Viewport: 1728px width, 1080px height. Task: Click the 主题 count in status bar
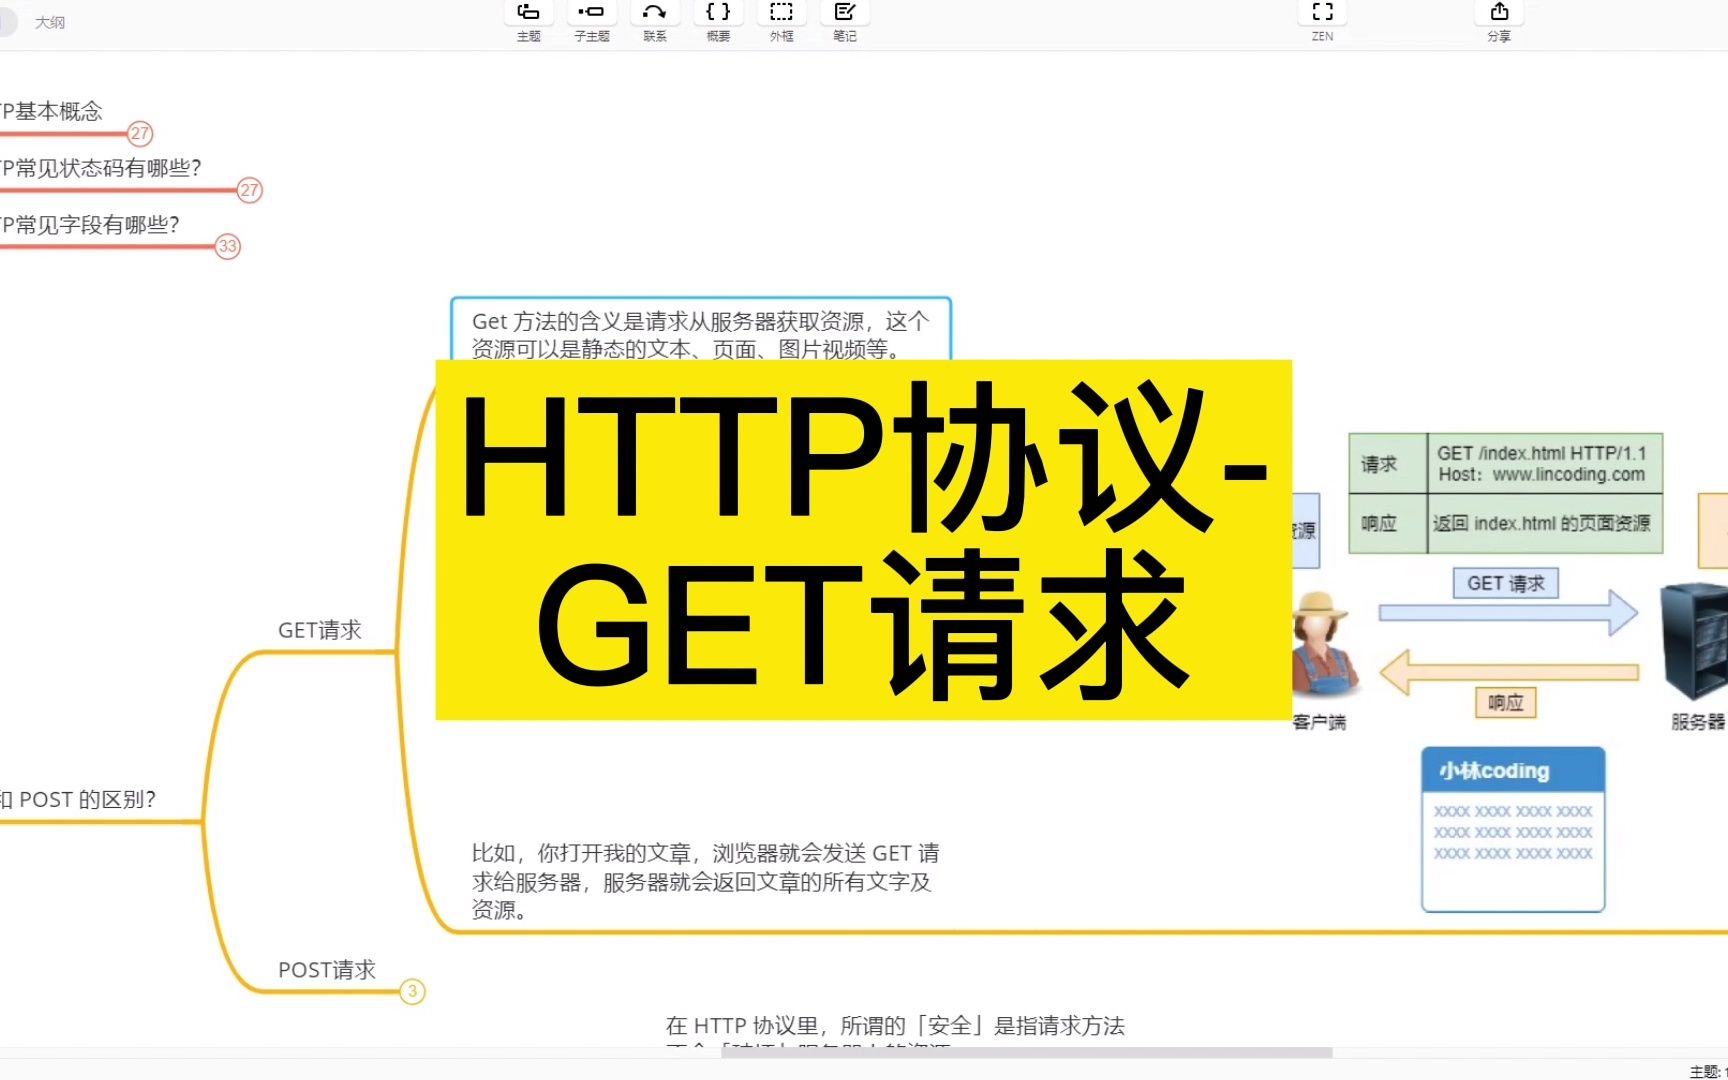pos(1708,1071)
